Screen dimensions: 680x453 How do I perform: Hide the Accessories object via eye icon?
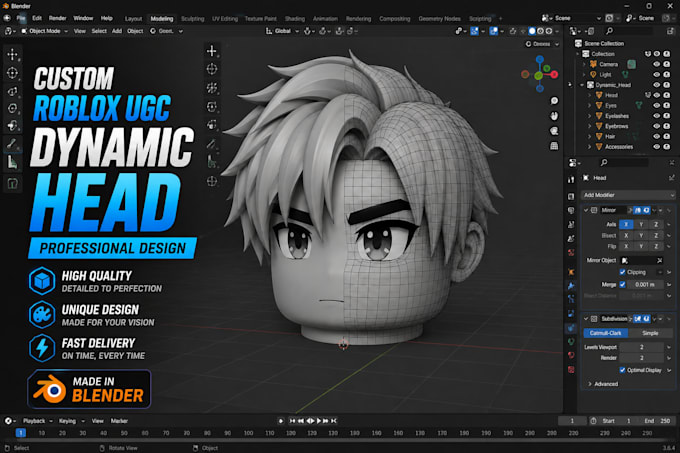[x=657, y=147]
